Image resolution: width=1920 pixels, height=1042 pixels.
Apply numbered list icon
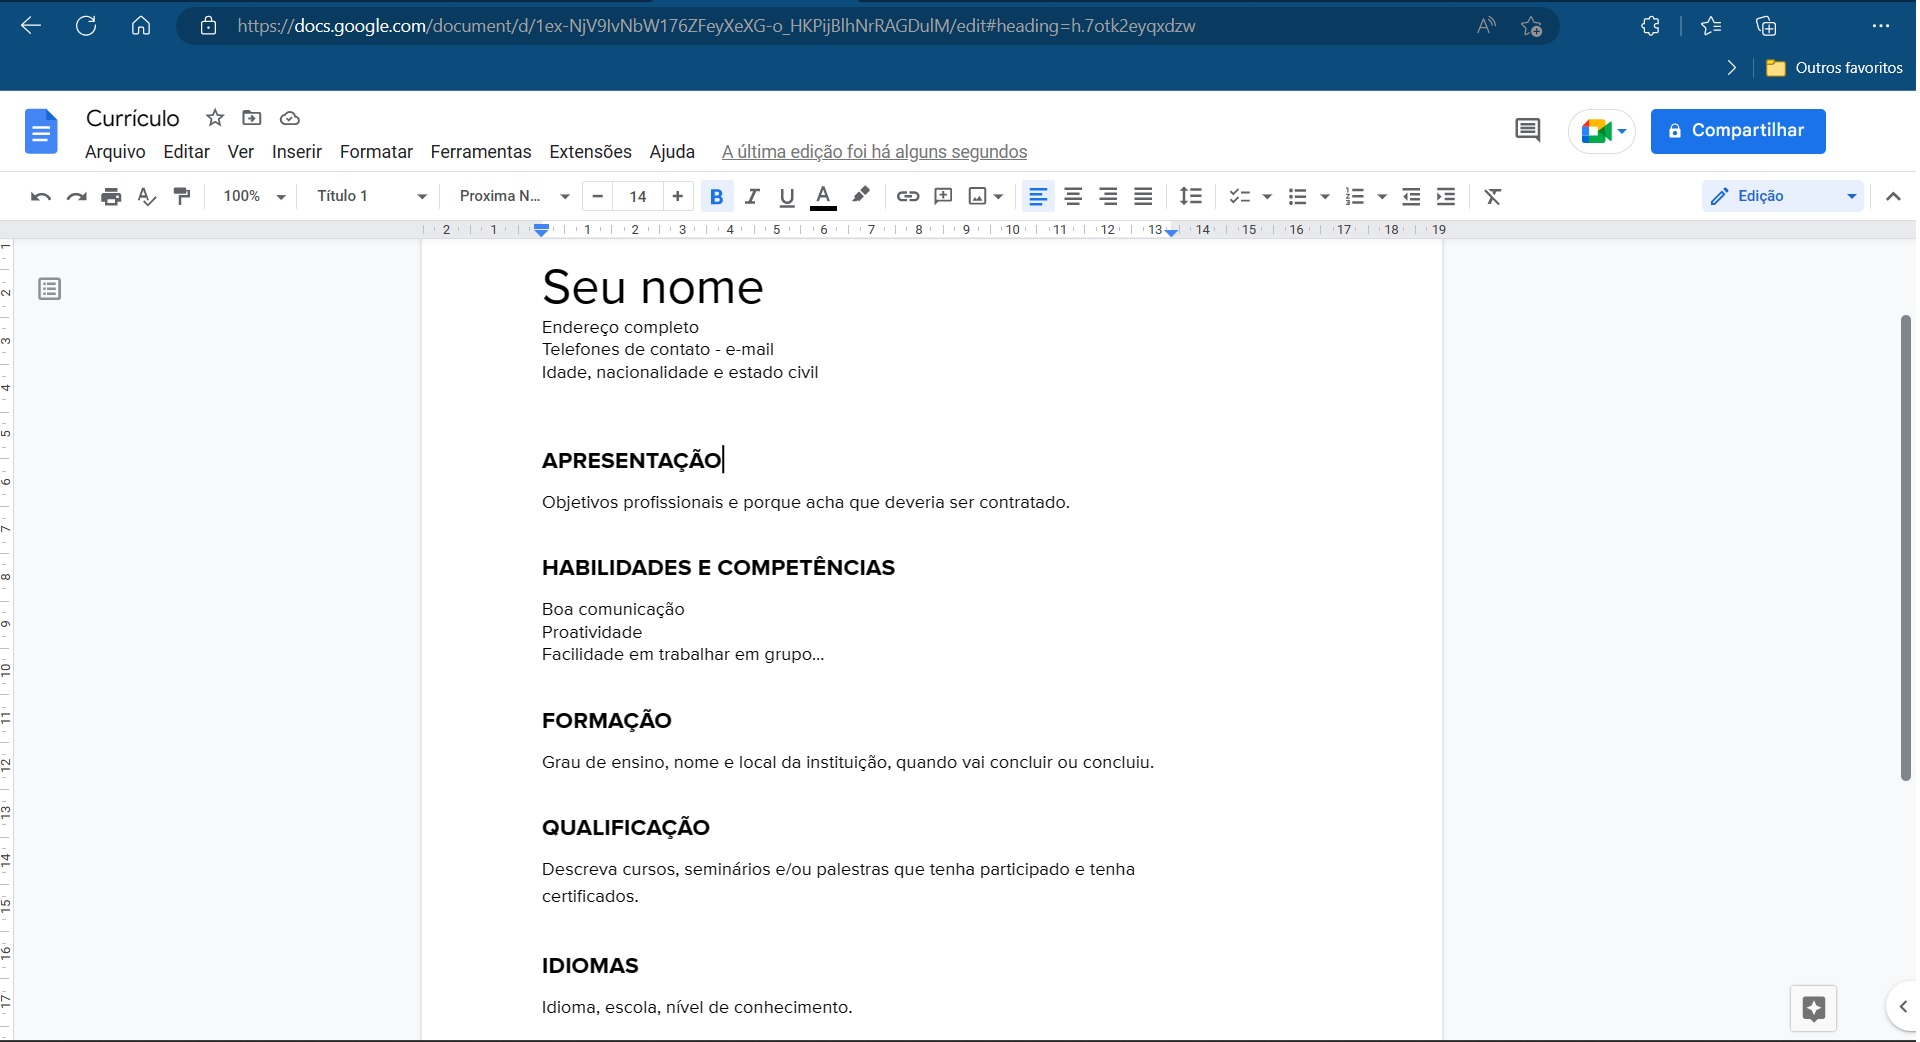(x=1355, y=197)
